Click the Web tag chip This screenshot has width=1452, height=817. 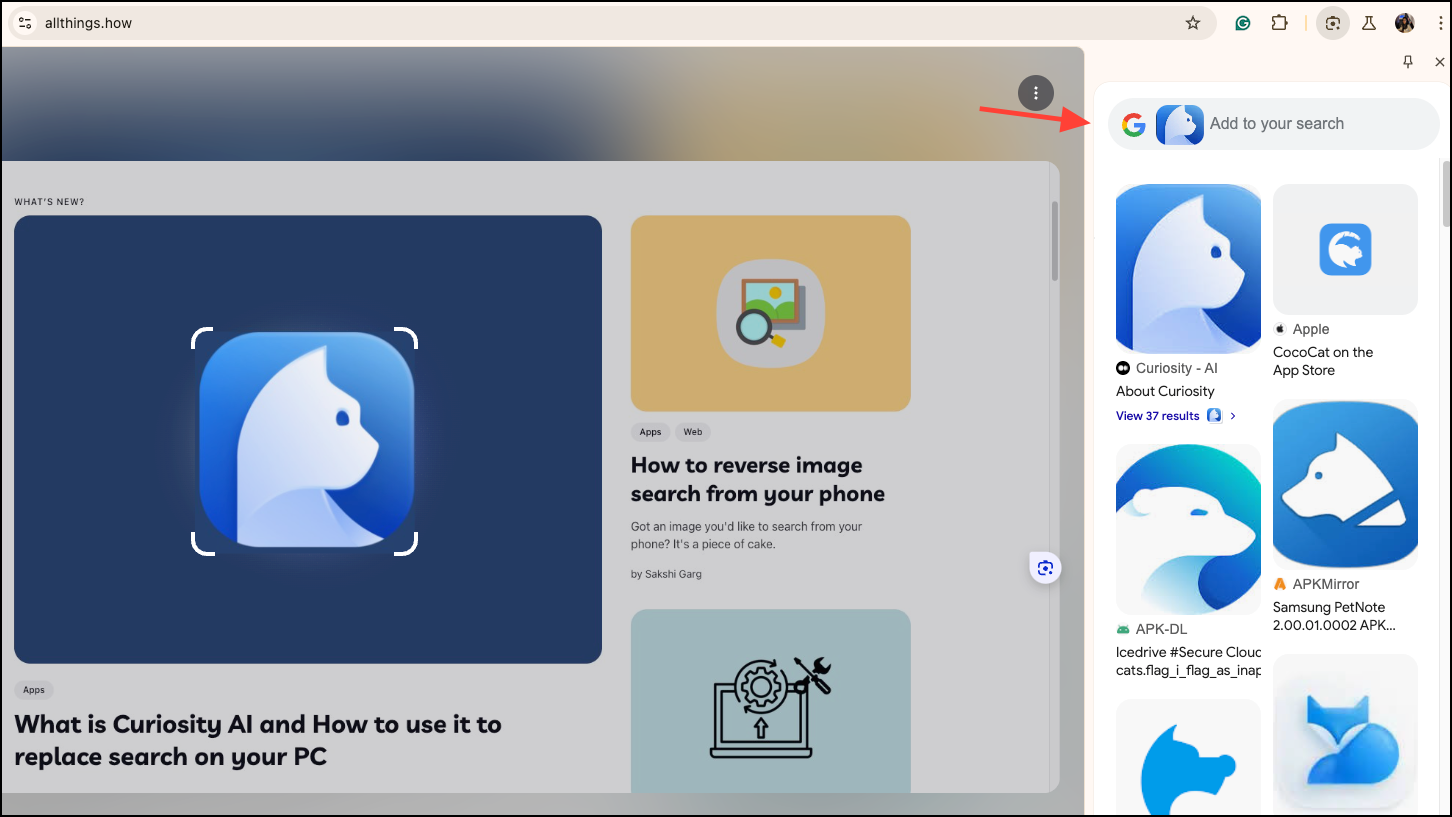[693, 432]
